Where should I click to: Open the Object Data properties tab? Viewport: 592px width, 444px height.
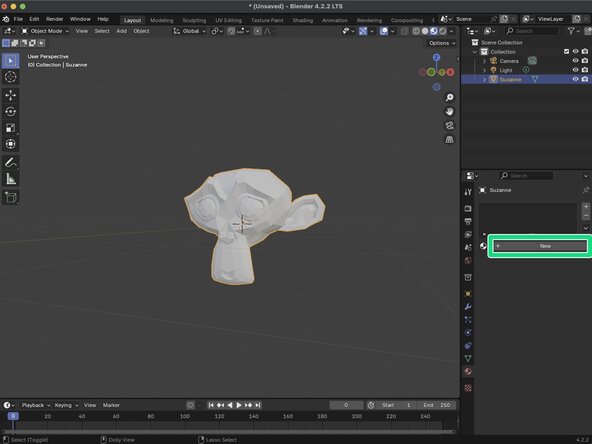(x=468, y=358)
